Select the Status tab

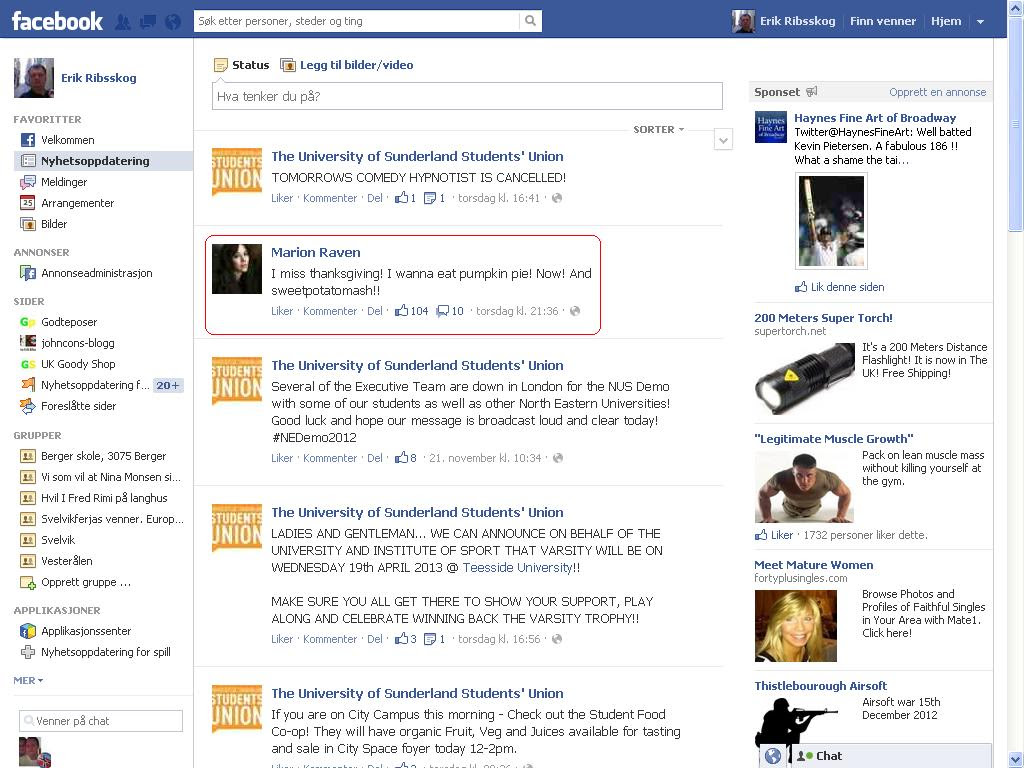click(x=242, y=65)
